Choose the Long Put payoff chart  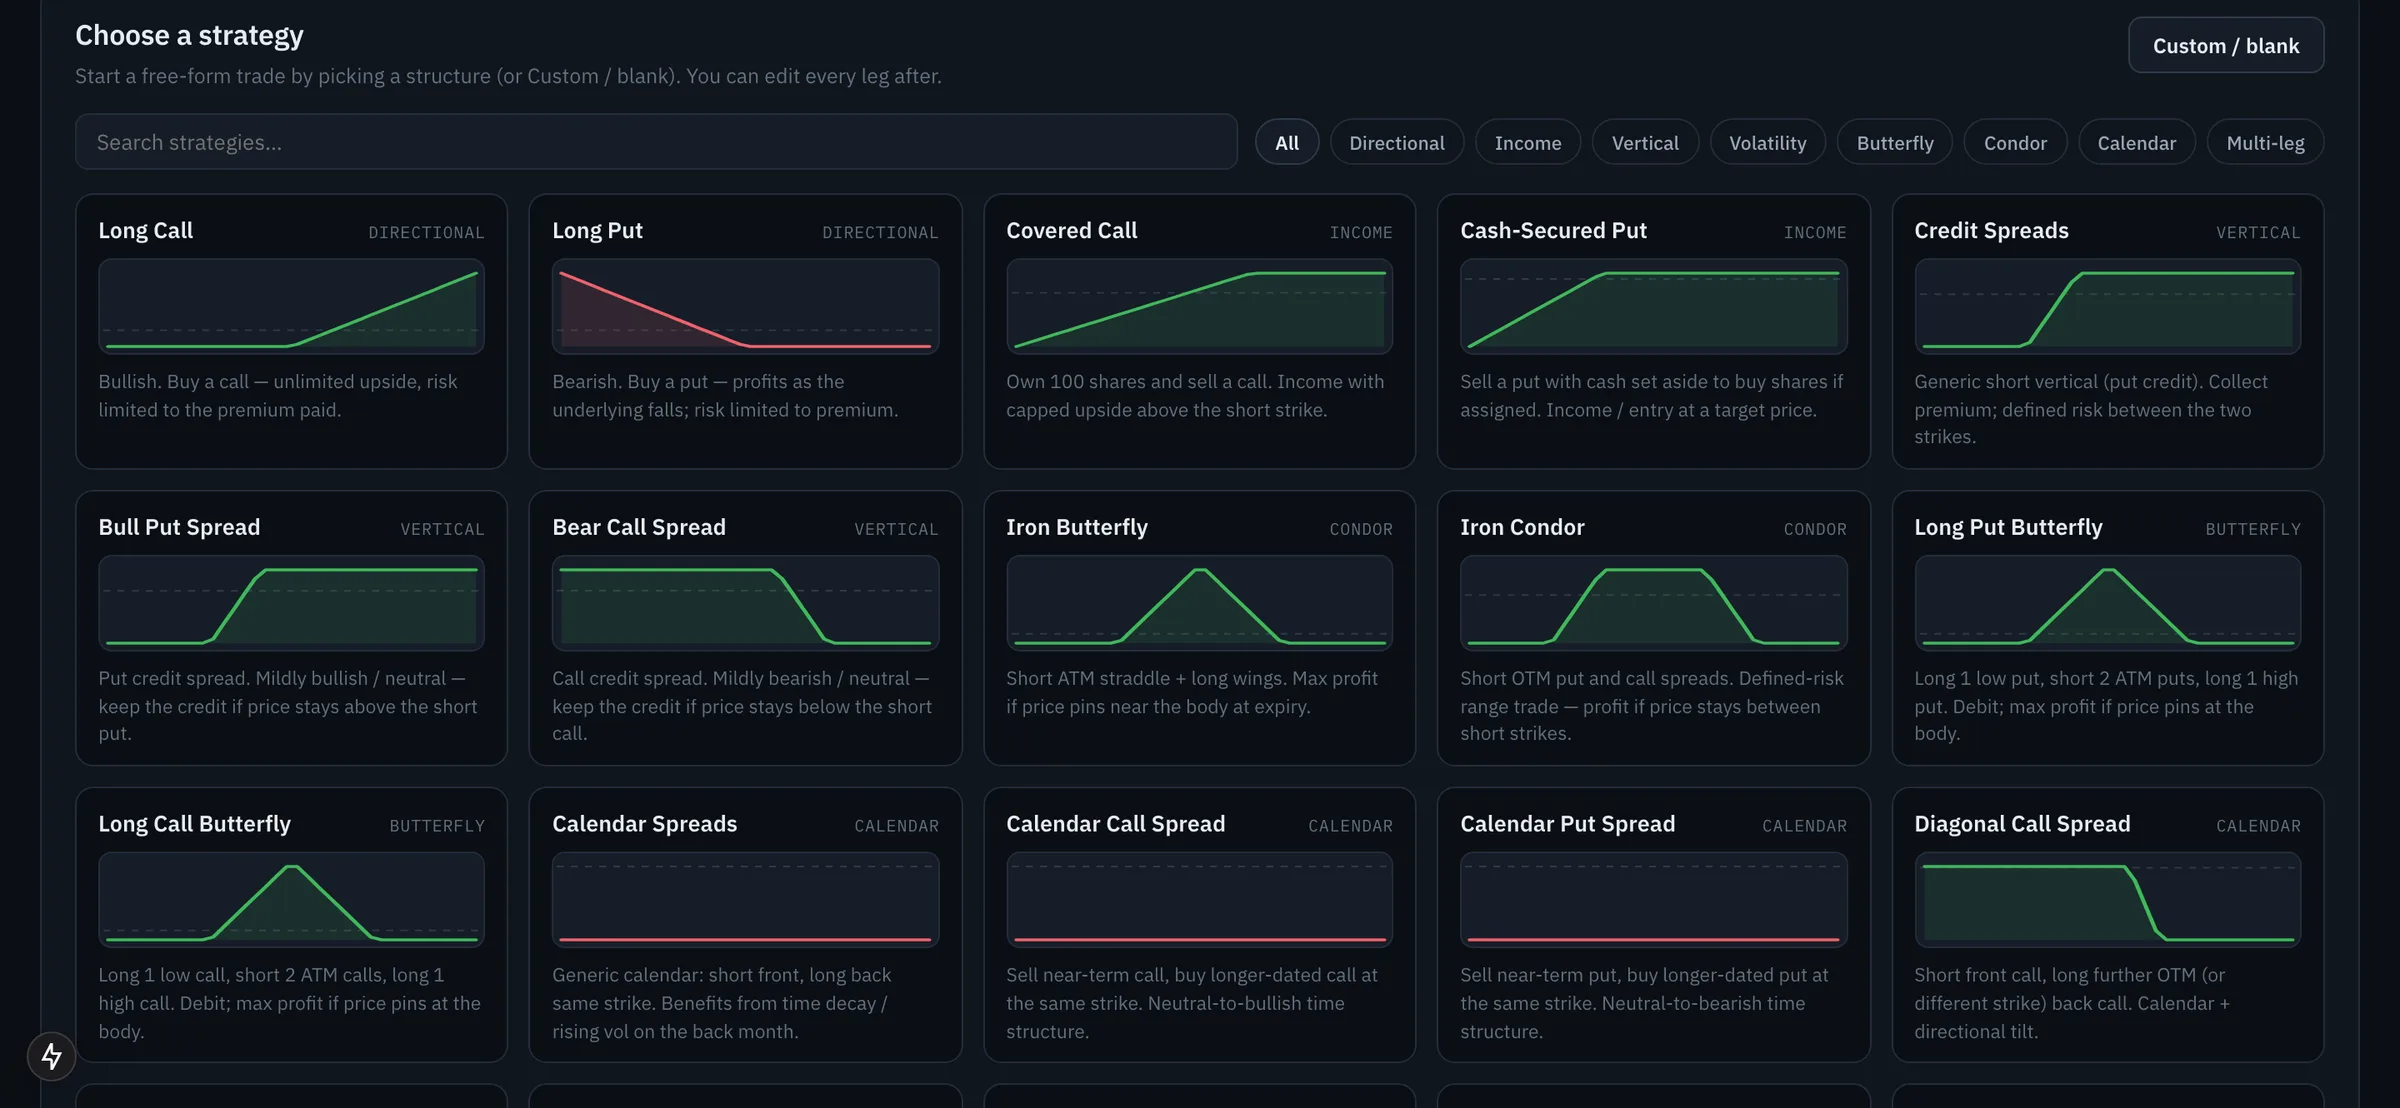coord(745,306)
